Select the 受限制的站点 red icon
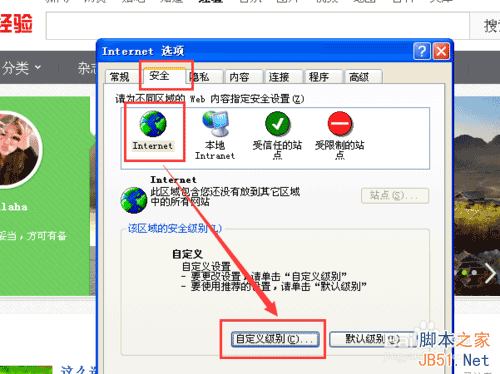 [340, 124]
